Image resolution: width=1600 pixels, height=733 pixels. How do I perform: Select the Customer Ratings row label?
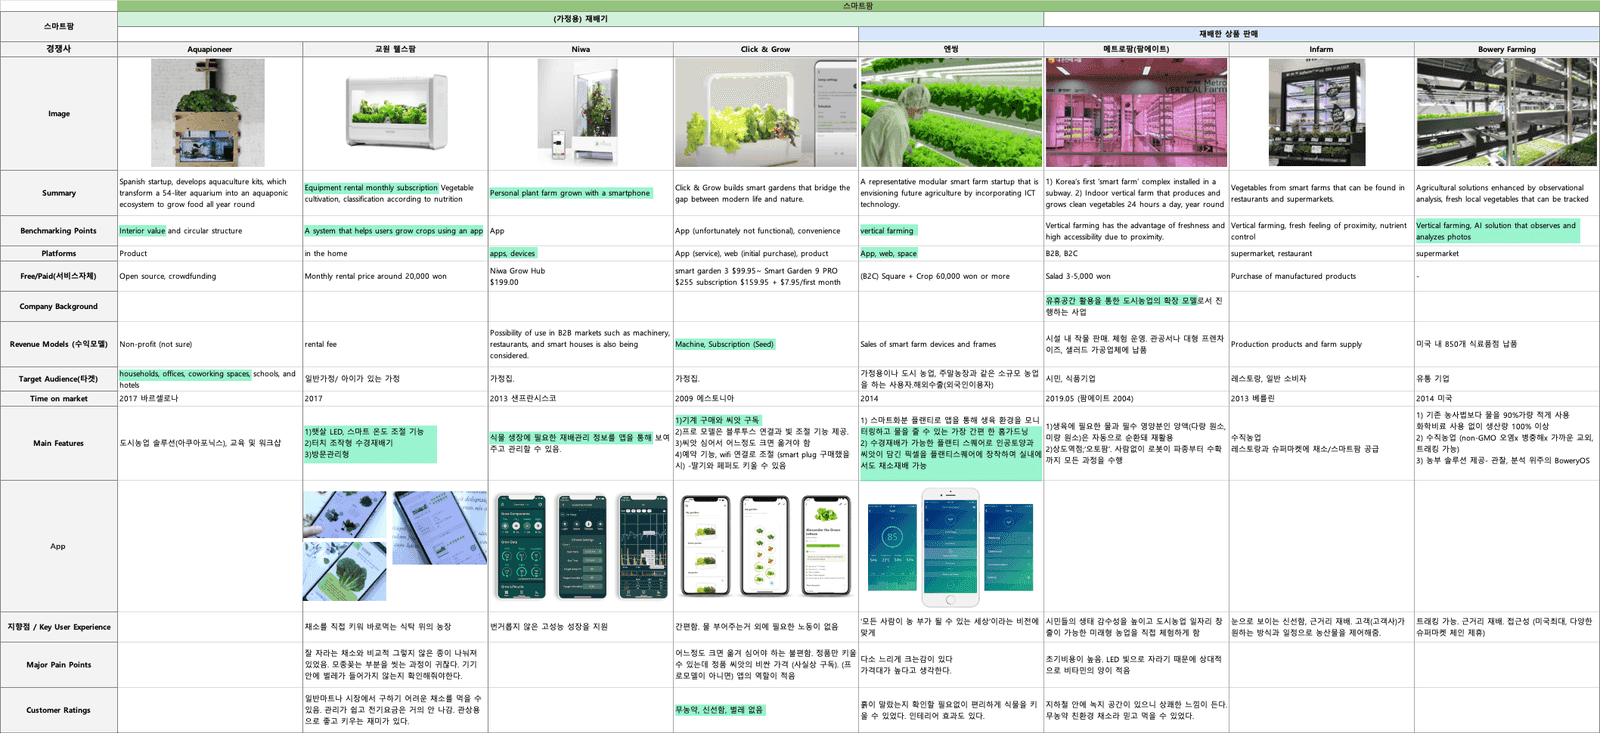click(x=59, y=710)
